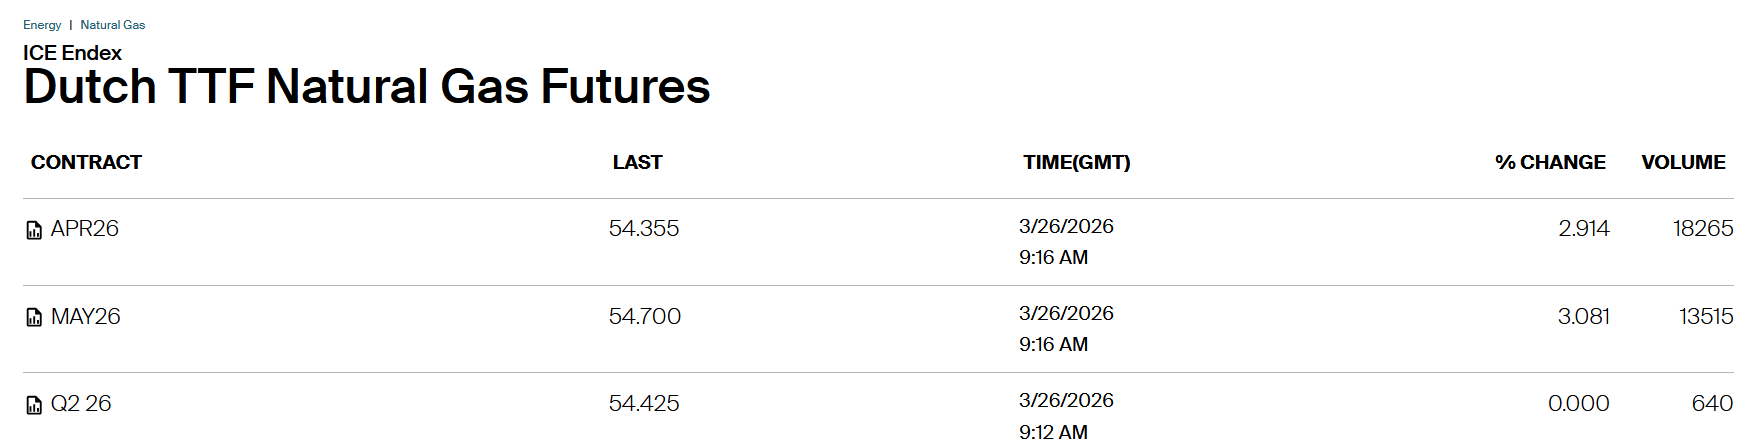Click the Natural Gas breadcrumb link
Viewport: 1755px width, 442px height.
point(113,25)
